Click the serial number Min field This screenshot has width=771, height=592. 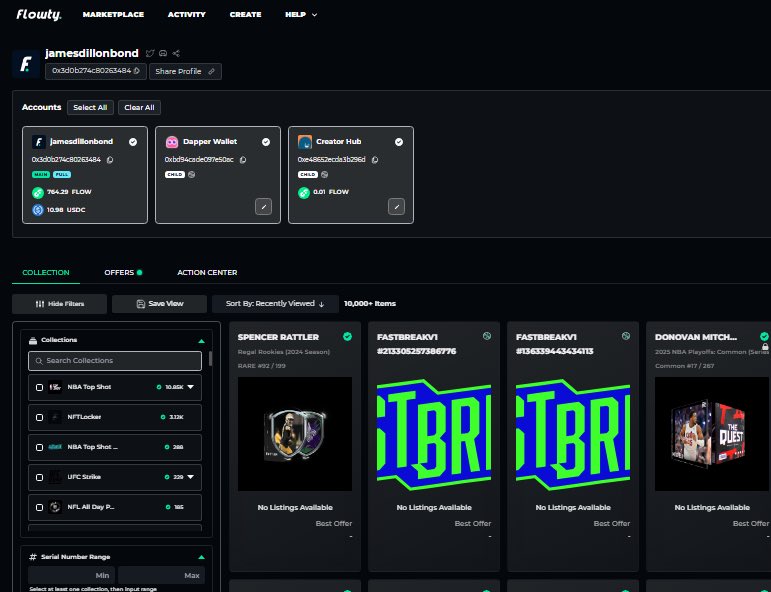[x=71, y=575]
